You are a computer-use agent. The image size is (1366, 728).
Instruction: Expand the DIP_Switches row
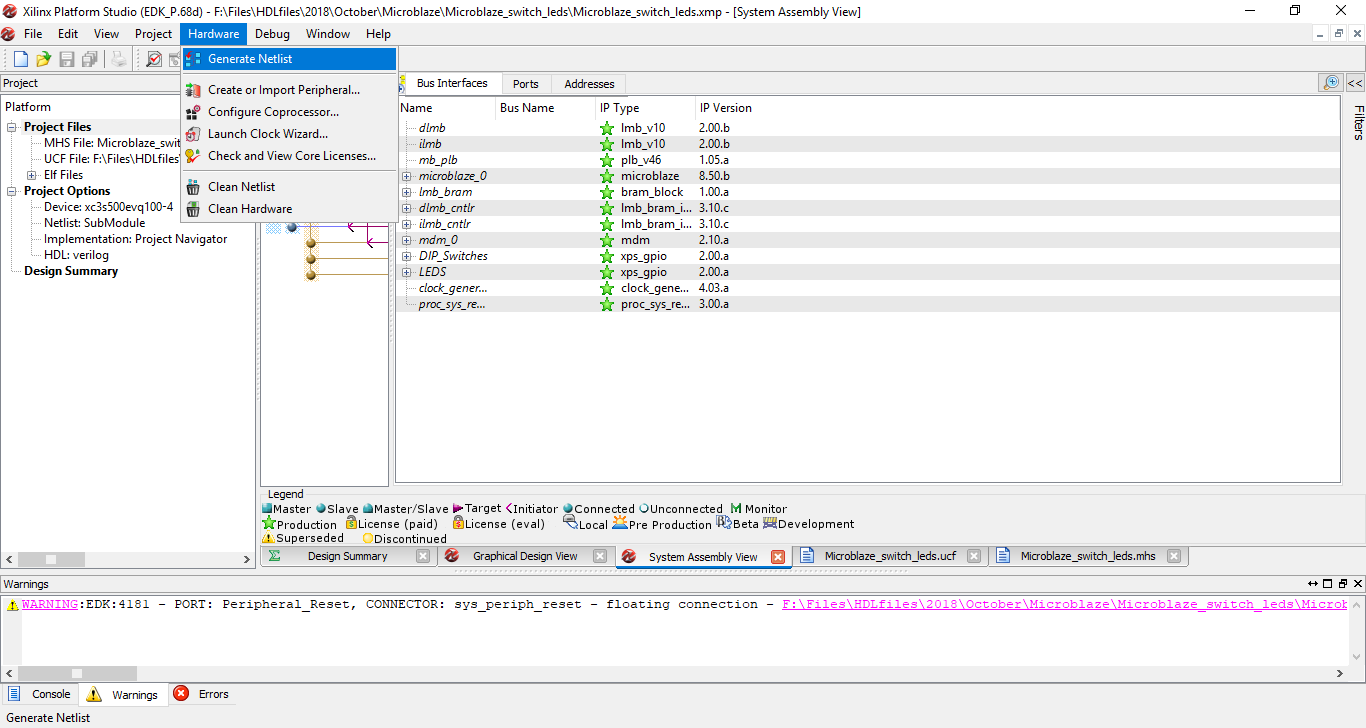click(x=407, y=256)
